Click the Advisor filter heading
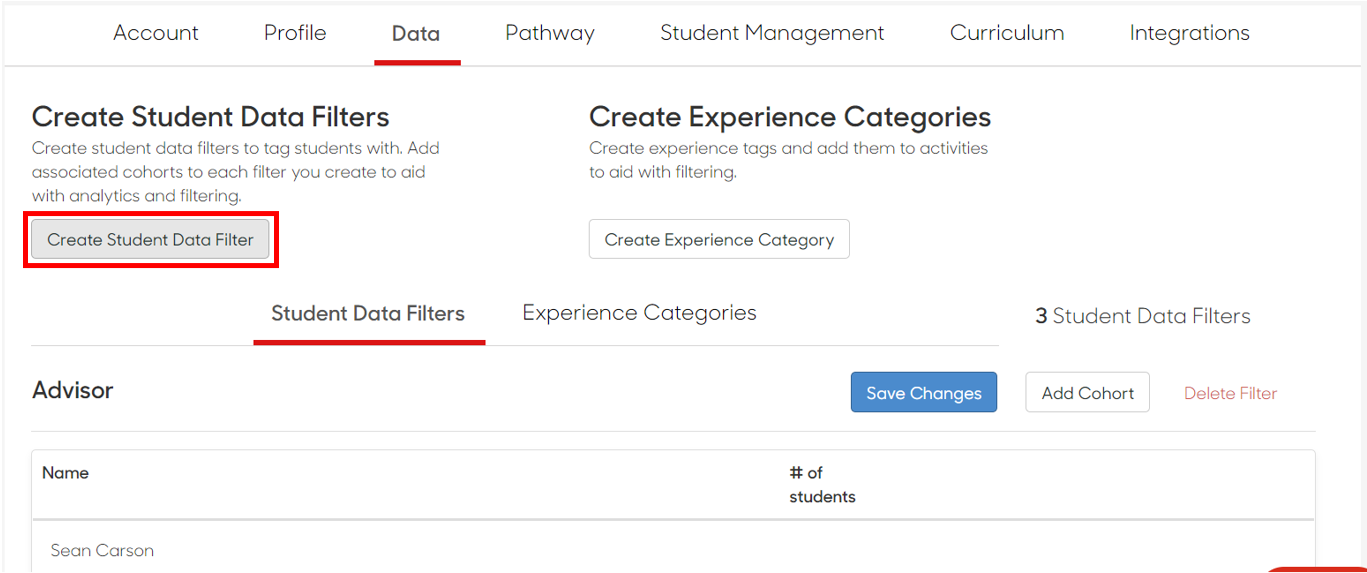The image size is (1367, 573). 73,390
